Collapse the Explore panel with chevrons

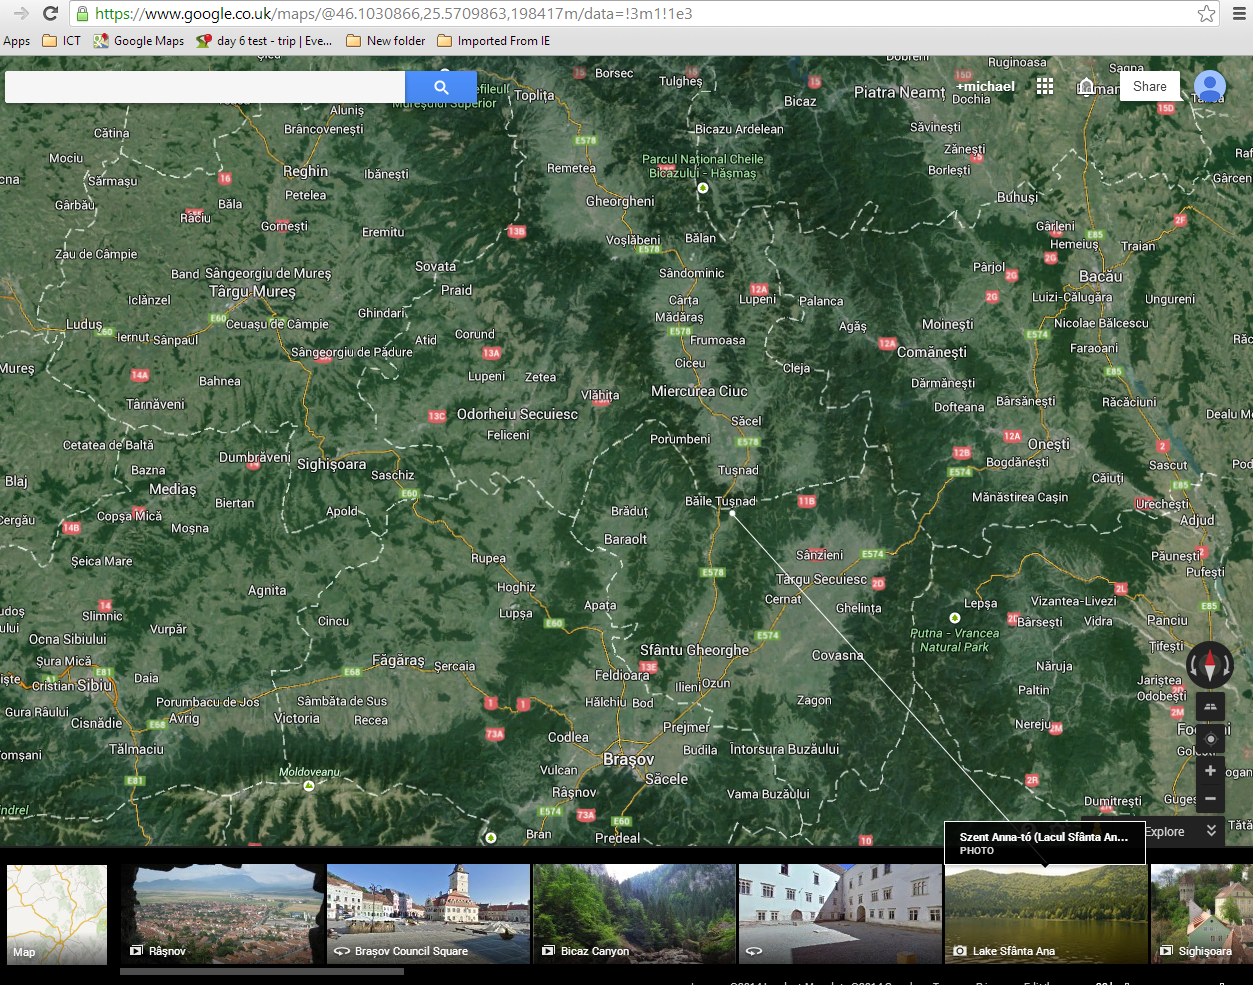click(1211, 831)
